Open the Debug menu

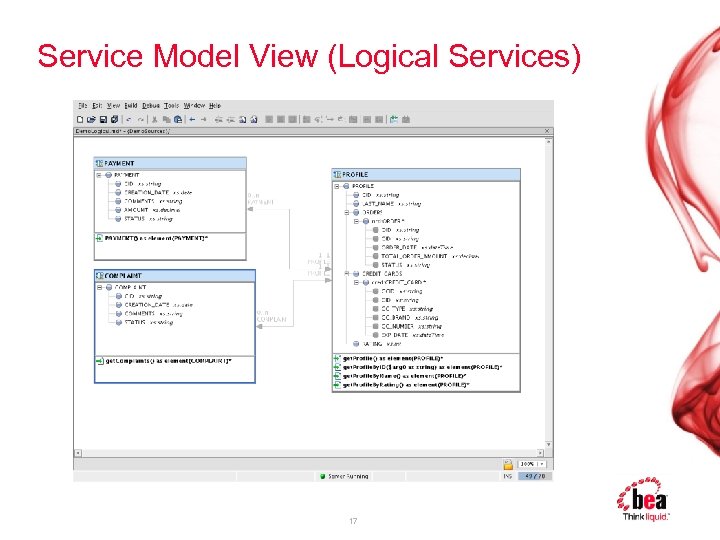[x=151, y=106]
